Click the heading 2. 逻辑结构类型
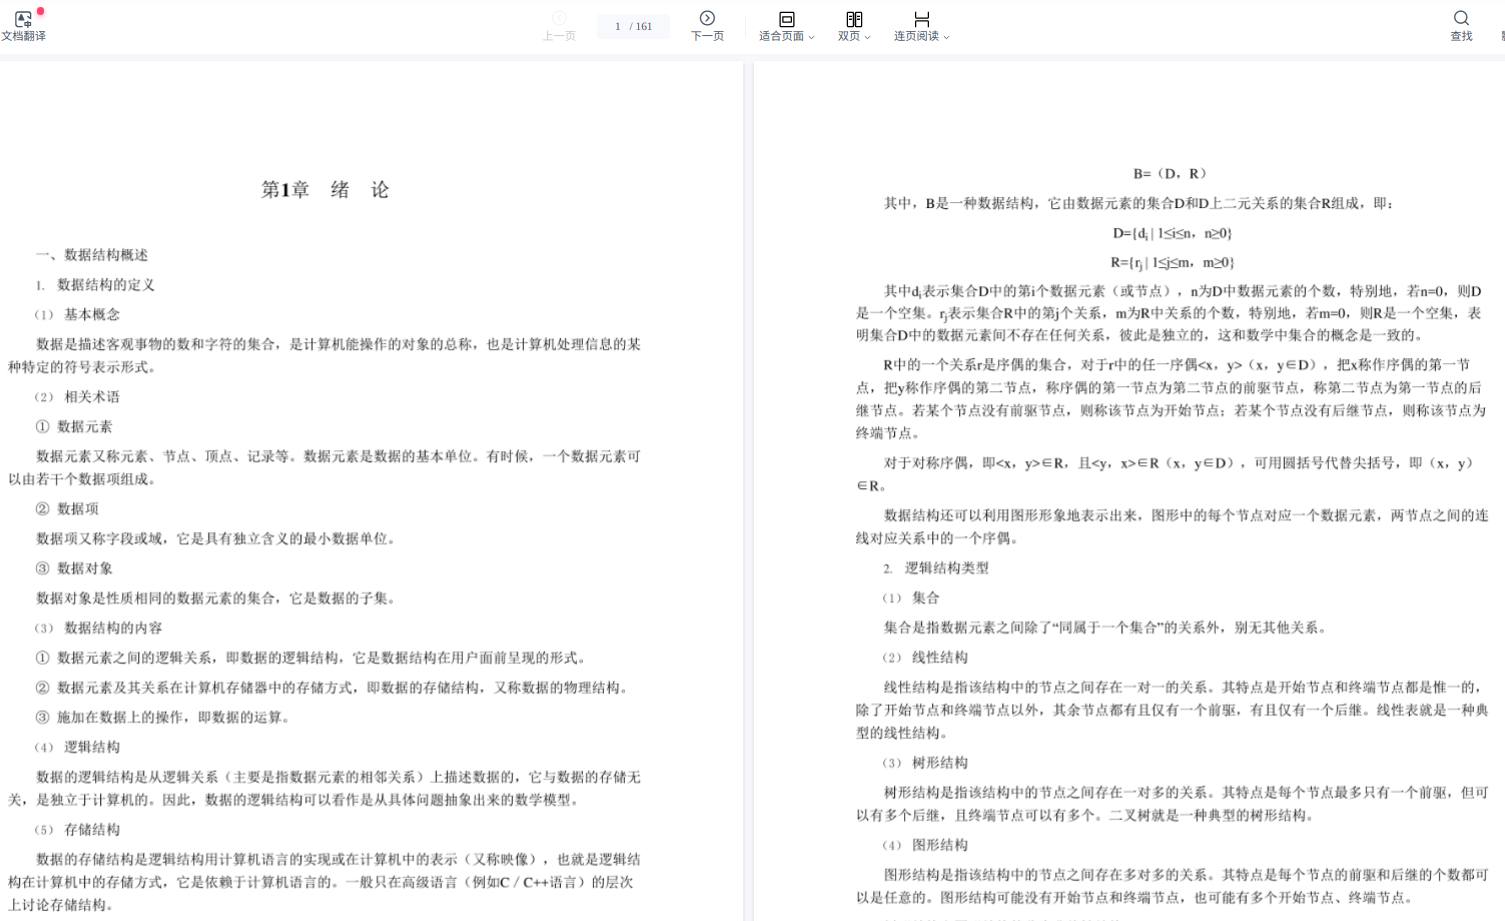This screenshot has width=1505, height=921. pos(936,568)
